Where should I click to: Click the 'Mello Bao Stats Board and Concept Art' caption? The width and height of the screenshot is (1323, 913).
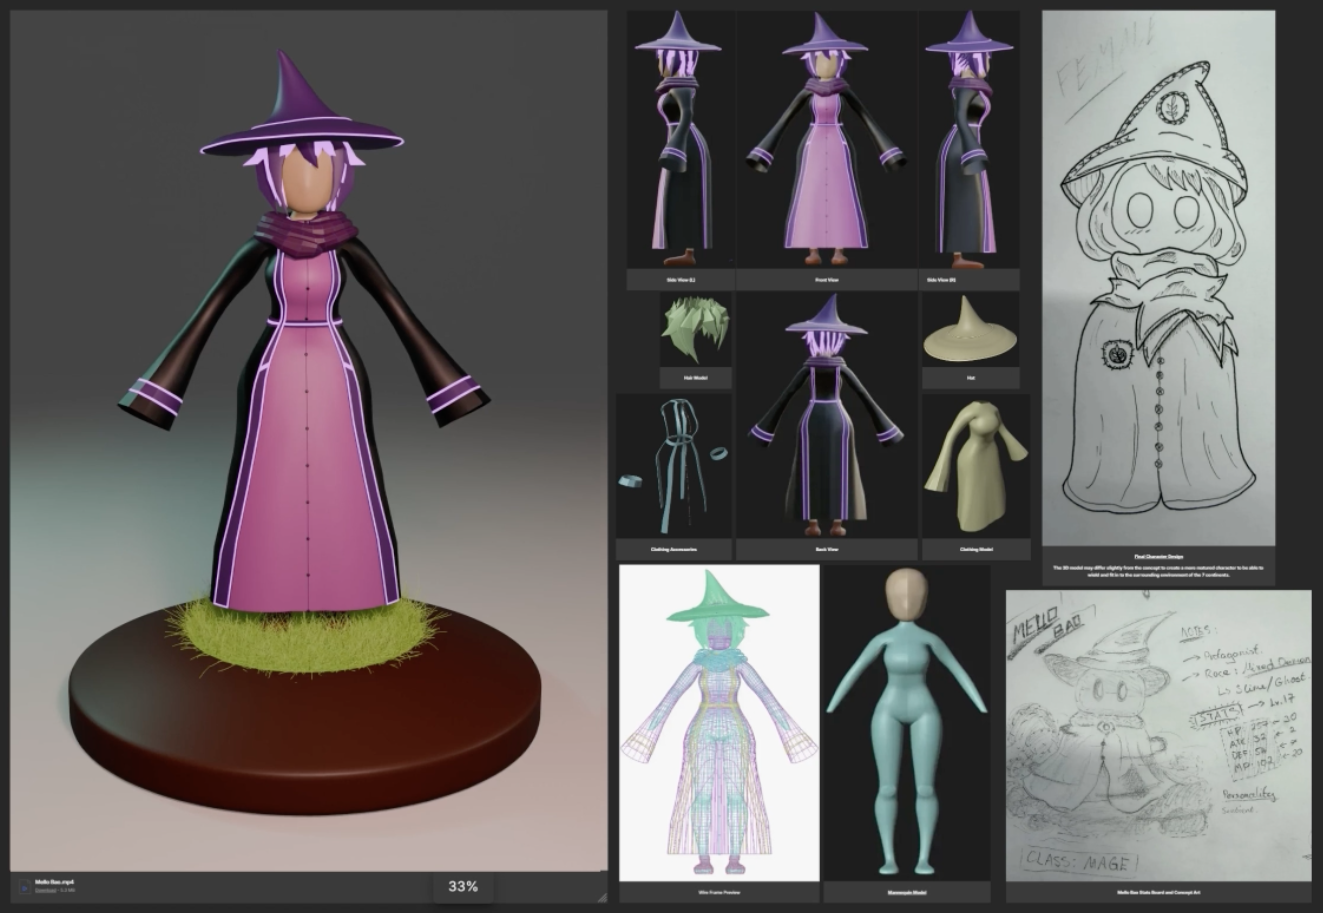[1158, 892]
